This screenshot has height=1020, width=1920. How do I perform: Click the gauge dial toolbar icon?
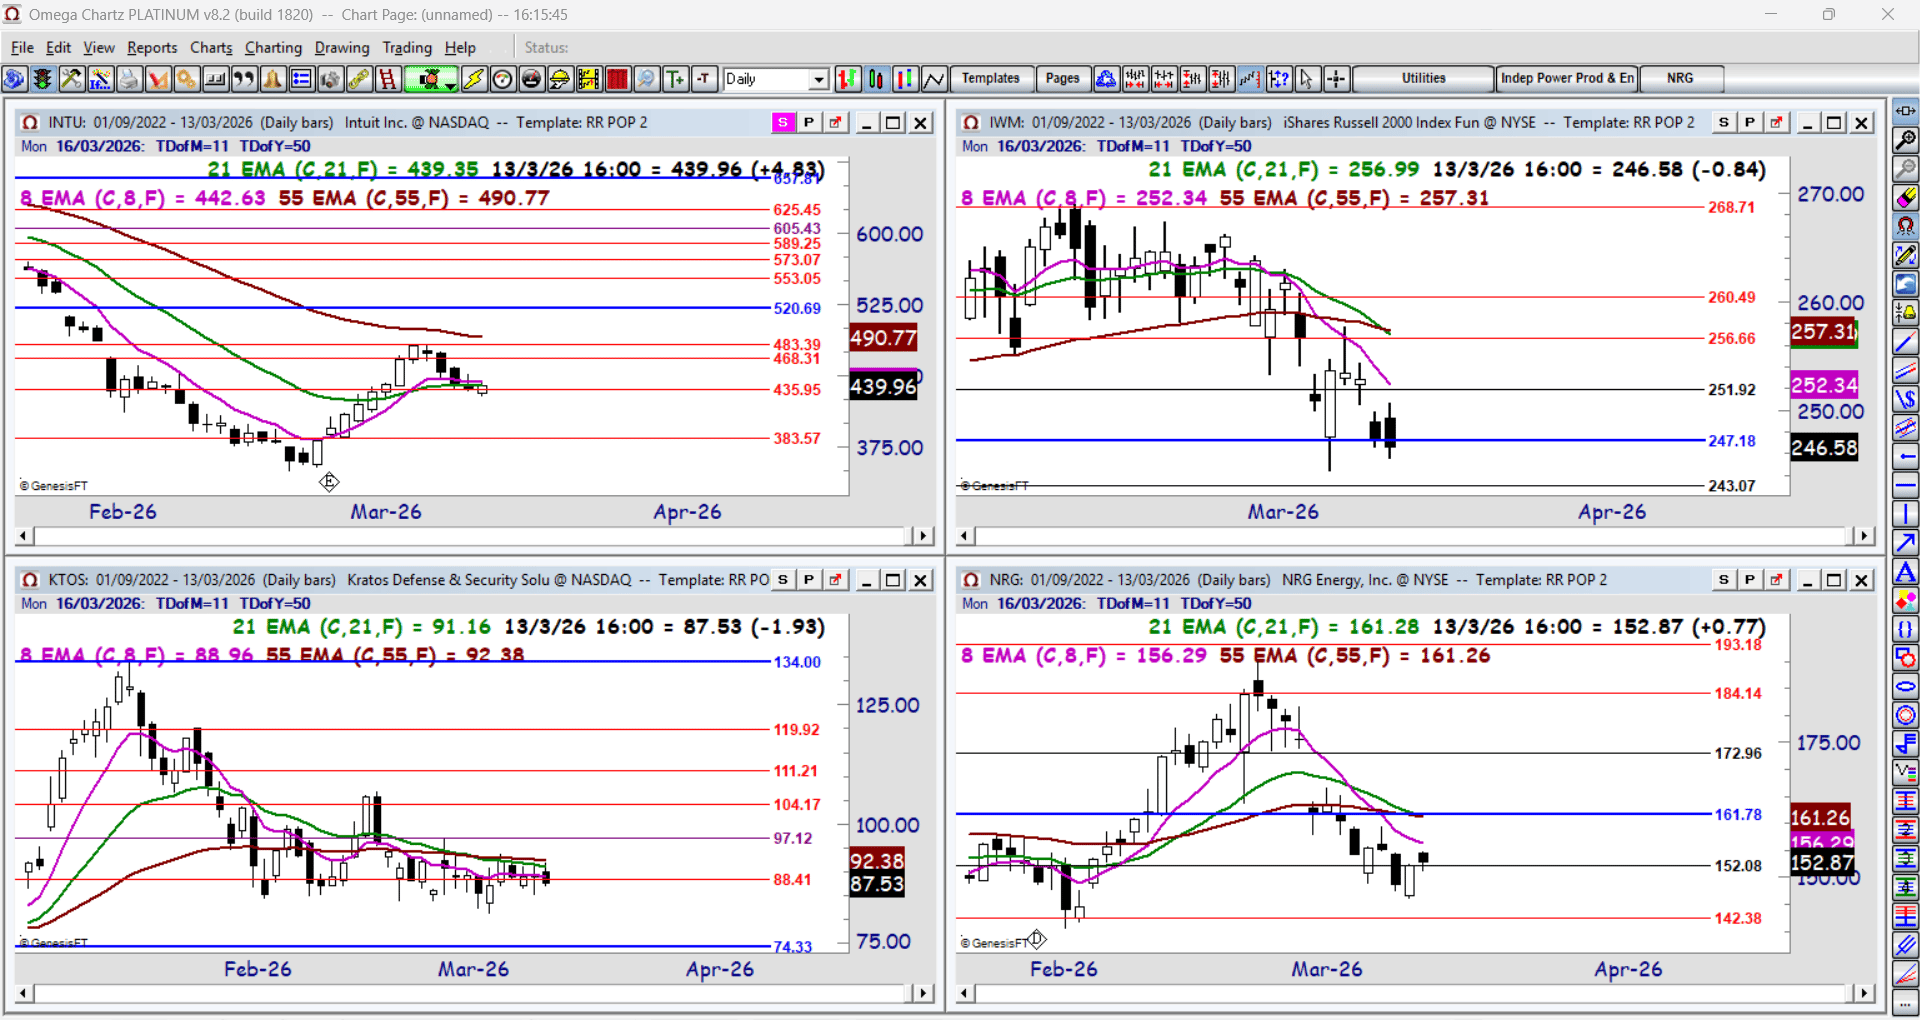point(503,79)
